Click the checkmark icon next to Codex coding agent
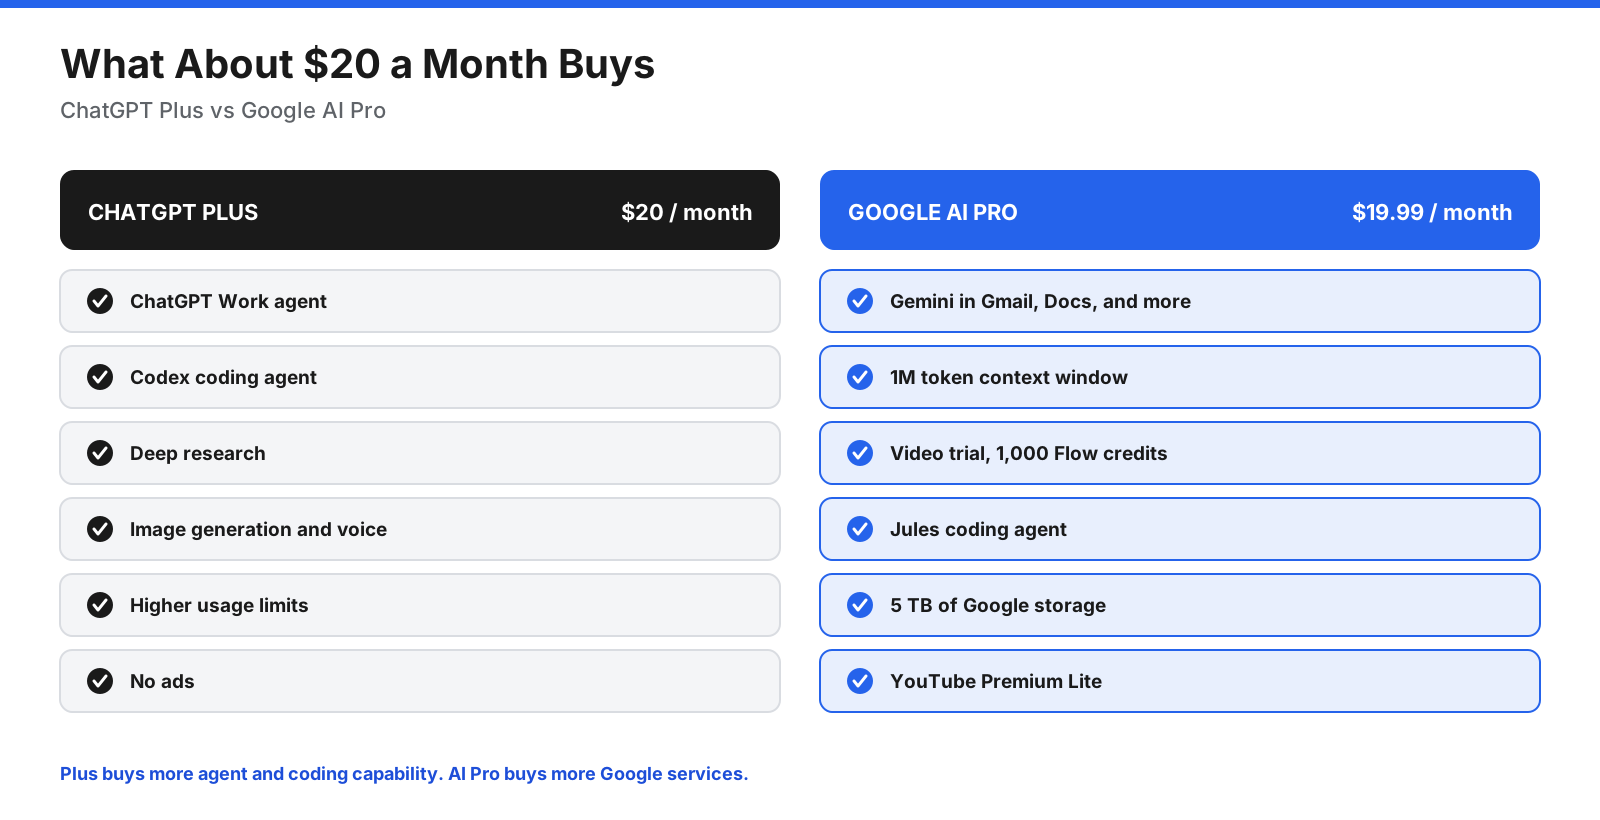 click(x=100, y=377)
